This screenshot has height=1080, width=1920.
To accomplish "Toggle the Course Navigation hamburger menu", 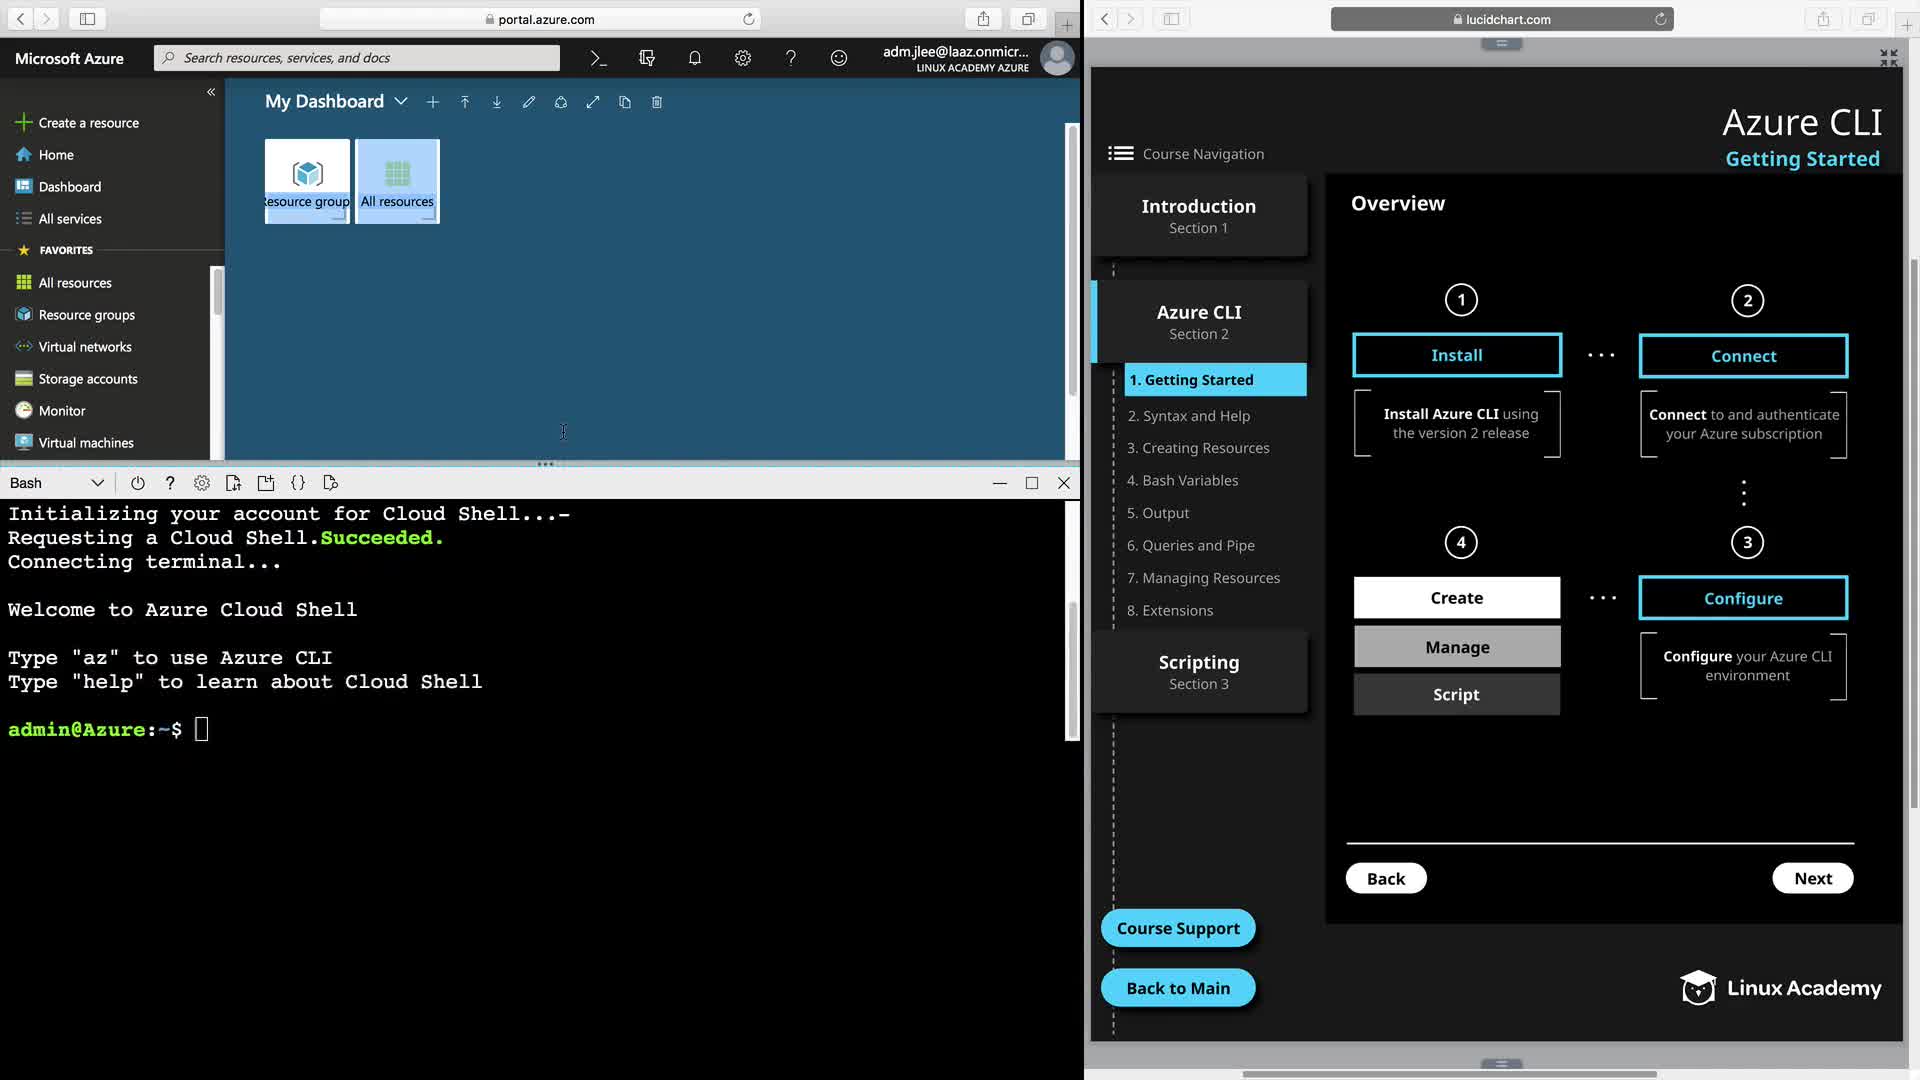I will [x=1121, y=153].
